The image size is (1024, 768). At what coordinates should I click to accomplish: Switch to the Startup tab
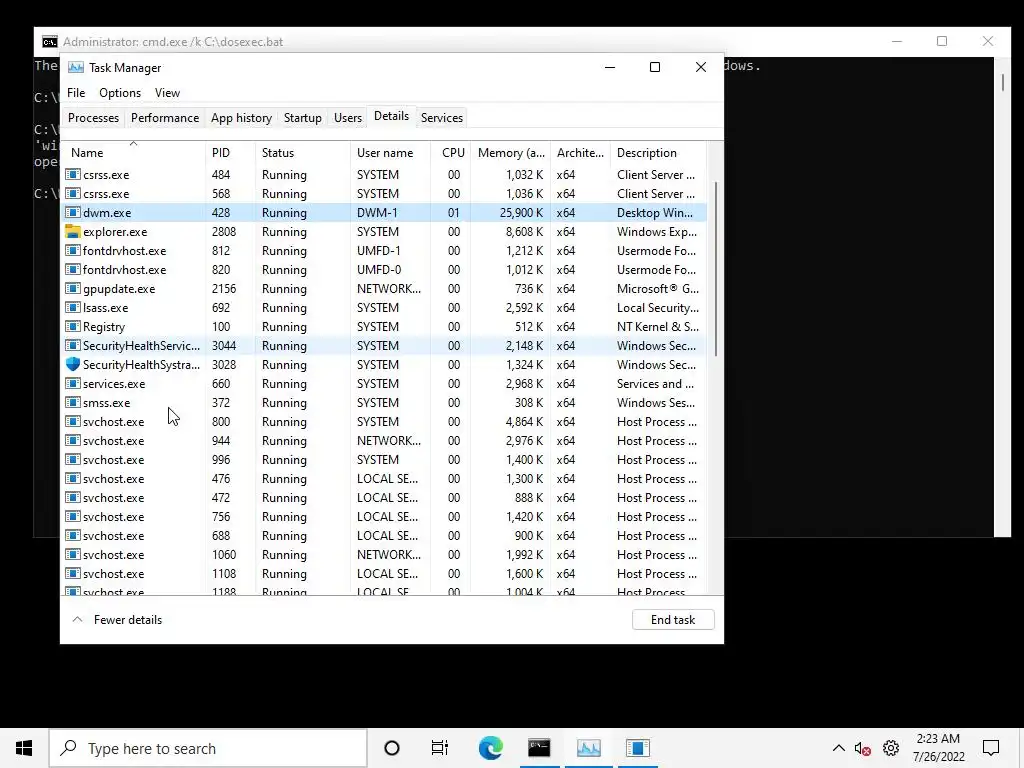pos(302,118)
